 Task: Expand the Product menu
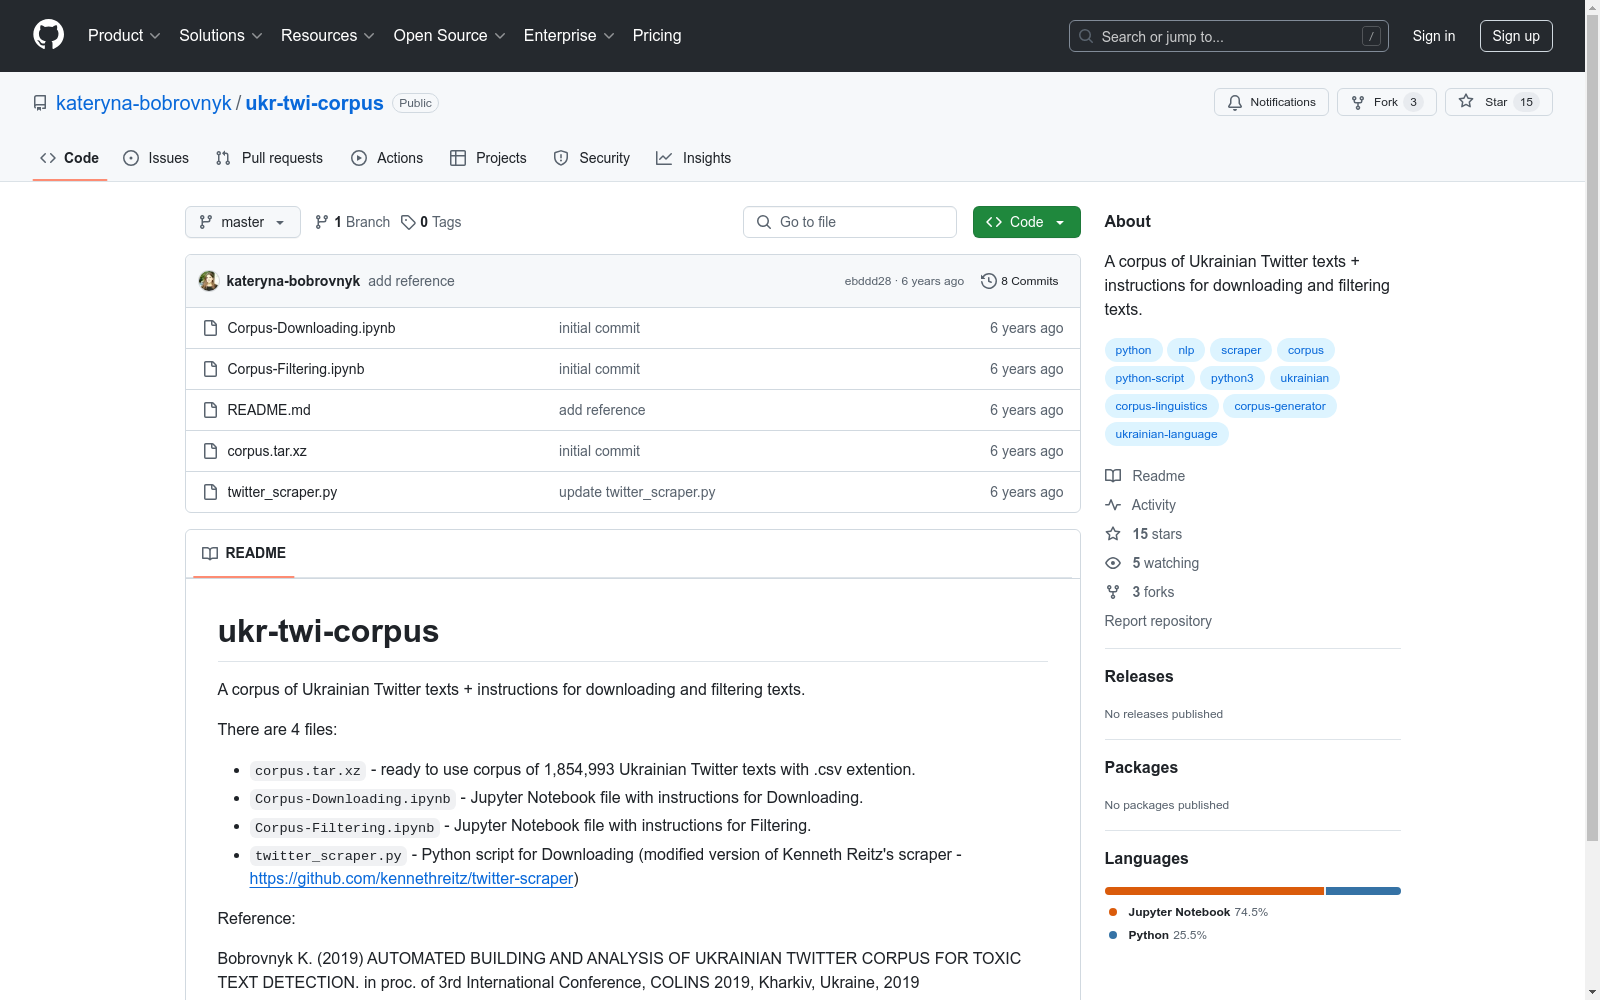point(124,36)
